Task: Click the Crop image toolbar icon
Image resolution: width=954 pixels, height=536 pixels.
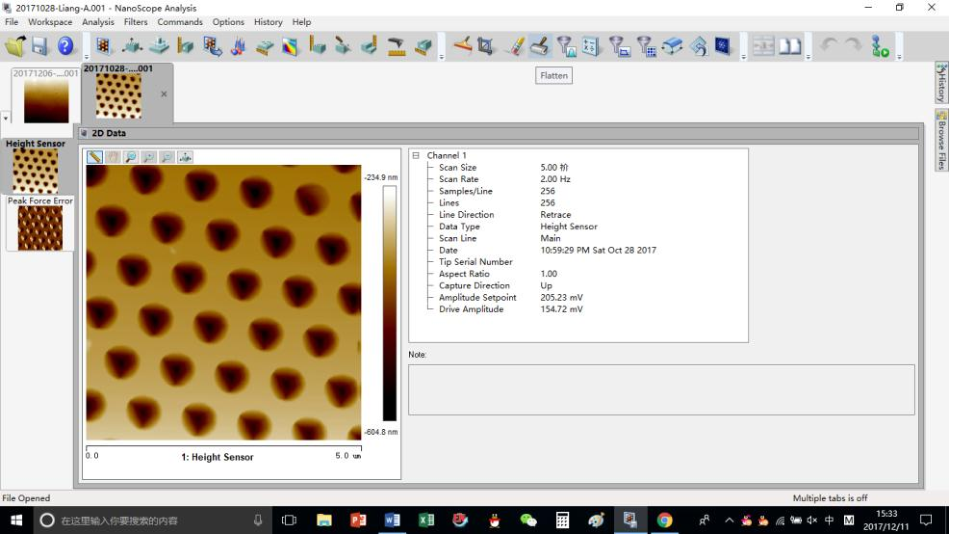Action: tap(486, 46)
